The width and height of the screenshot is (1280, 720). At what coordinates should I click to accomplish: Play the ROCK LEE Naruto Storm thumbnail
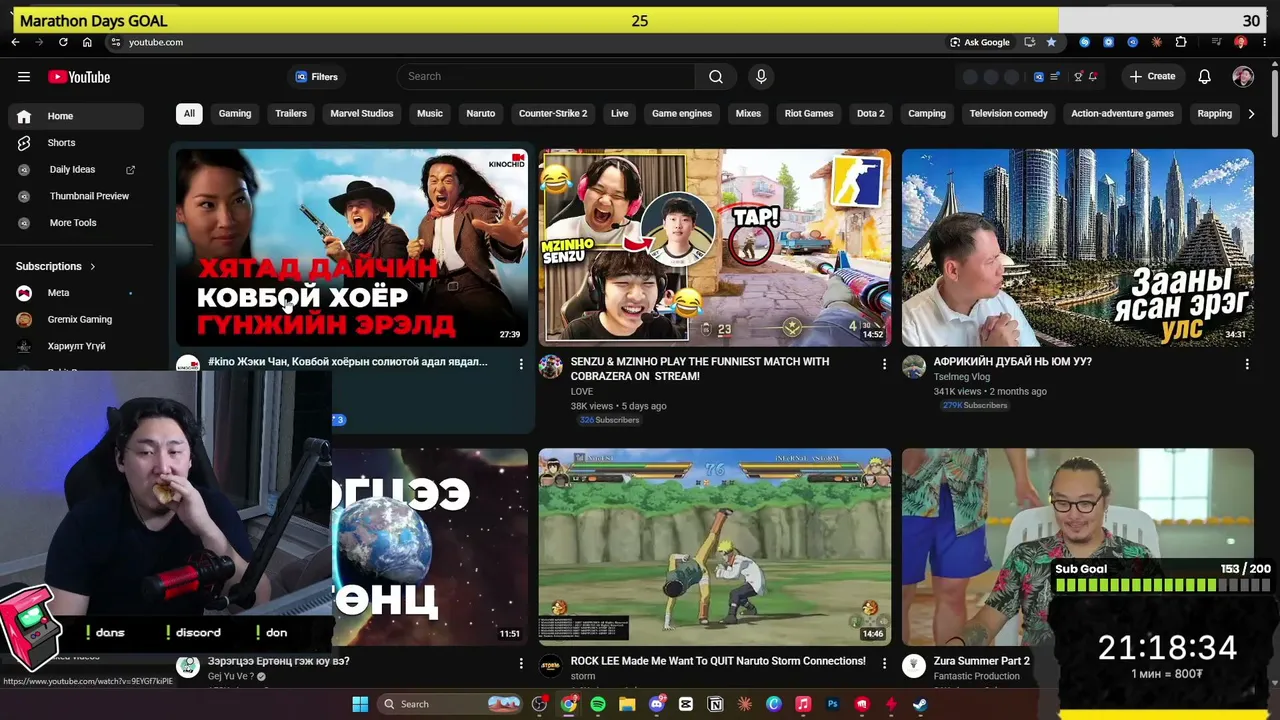click(x=715, y=547)
